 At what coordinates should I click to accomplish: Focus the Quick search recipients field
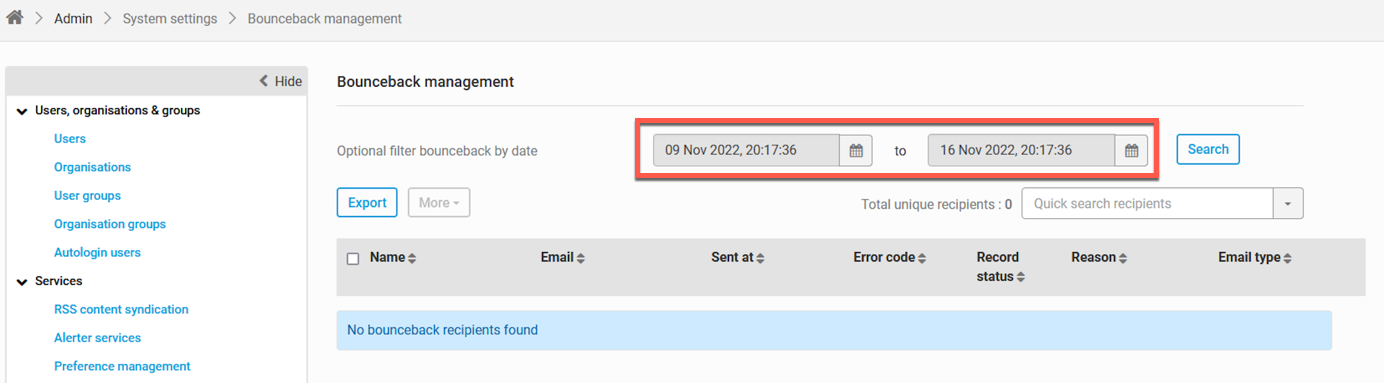(x=1147, y=204)
